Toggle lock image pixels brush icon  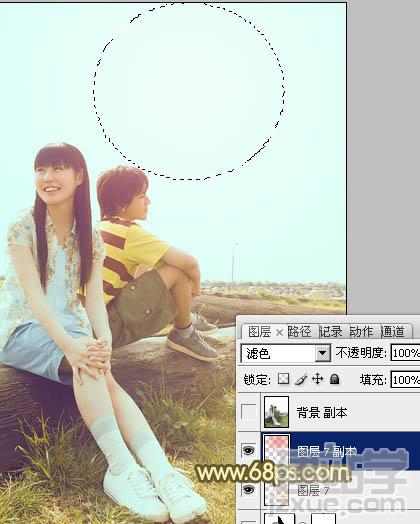click(x=301, y=379)
